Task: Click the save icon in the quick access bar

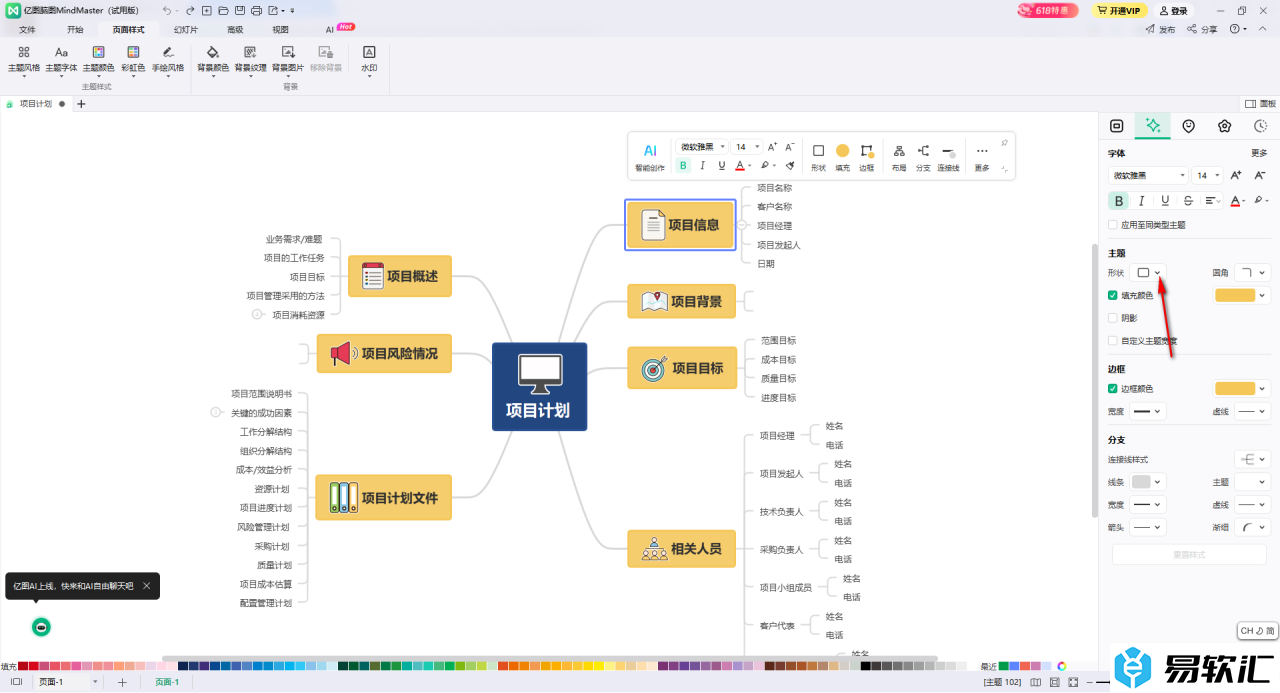Action: 240,10
